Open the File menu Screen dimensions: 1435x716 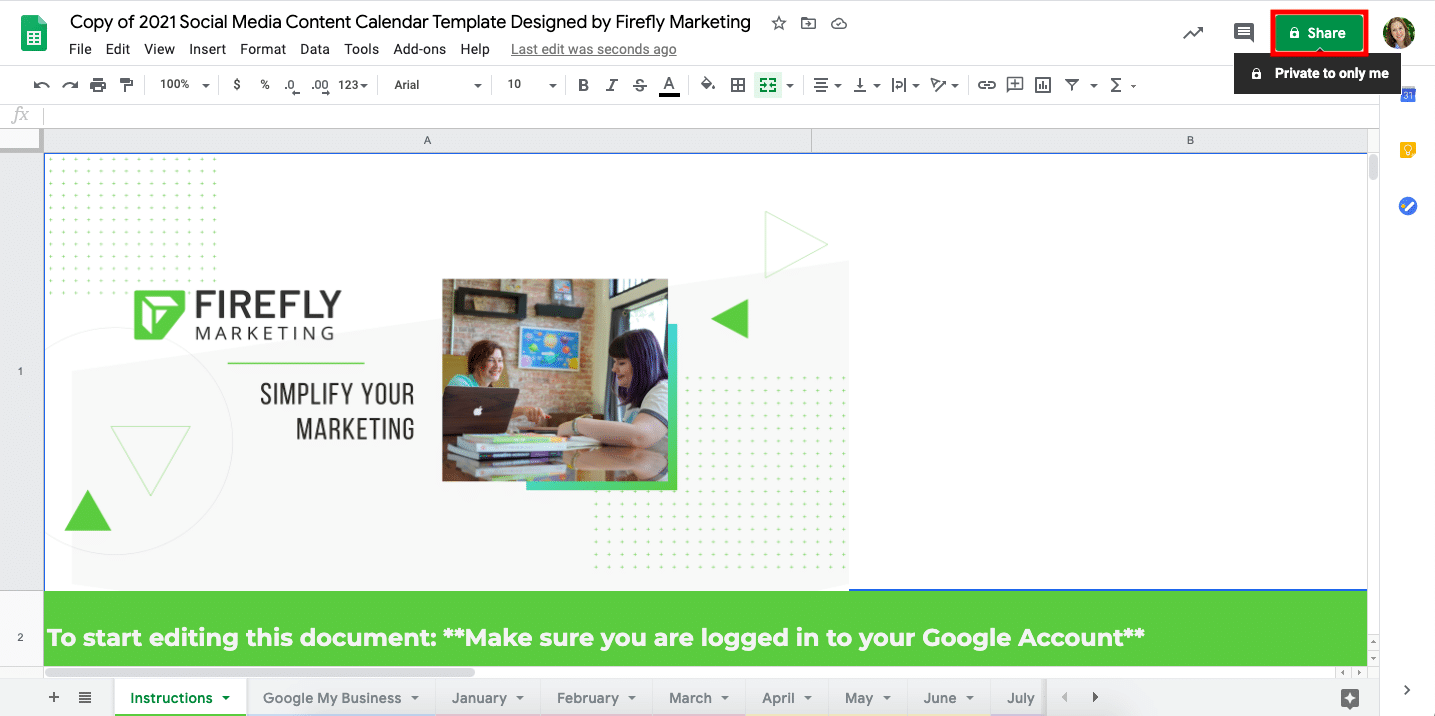(81, 49)
